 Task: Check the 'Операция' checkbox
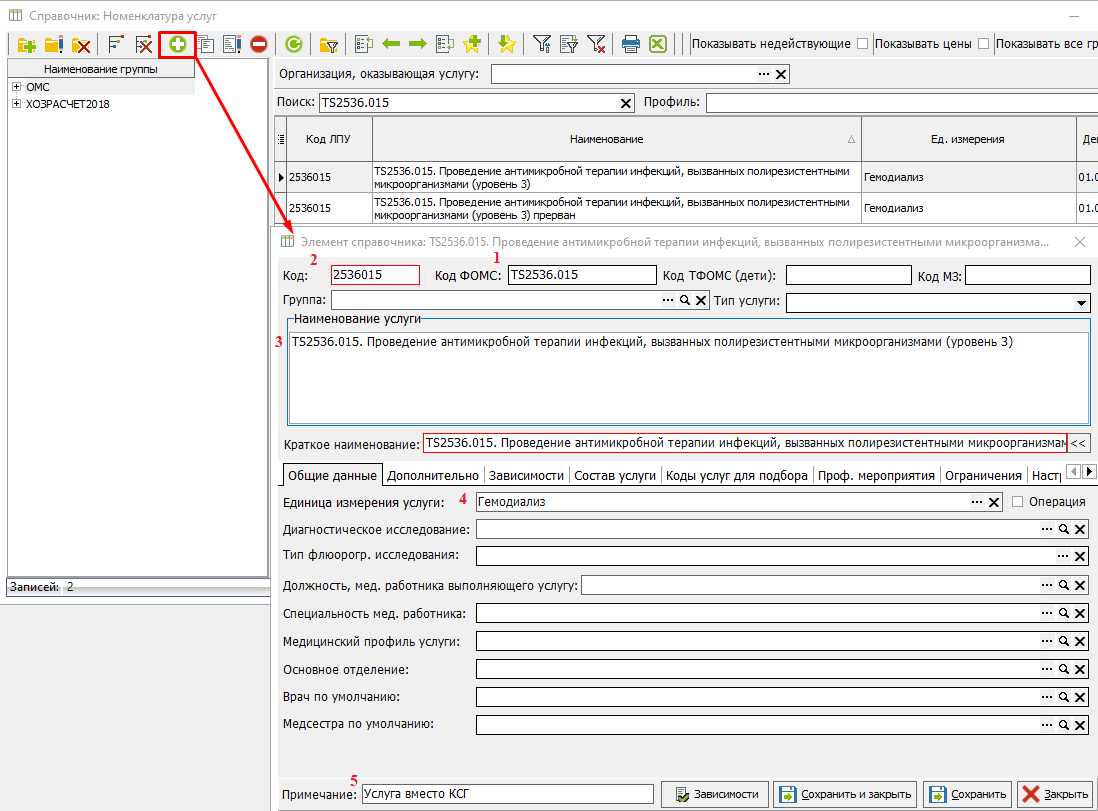tap(1018, 502)
